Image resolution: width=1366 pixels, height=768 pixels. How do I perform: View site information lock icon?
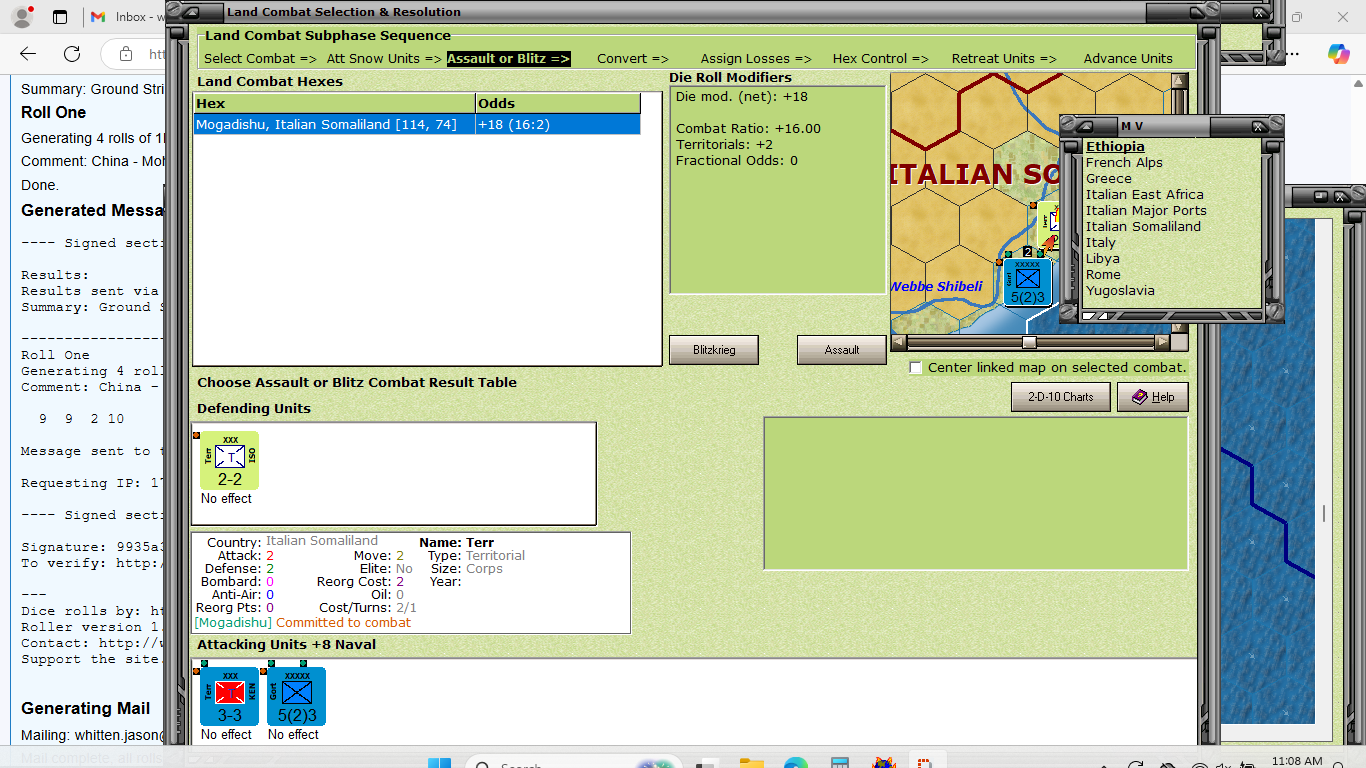pyautogui.click(x=126, y=54)
